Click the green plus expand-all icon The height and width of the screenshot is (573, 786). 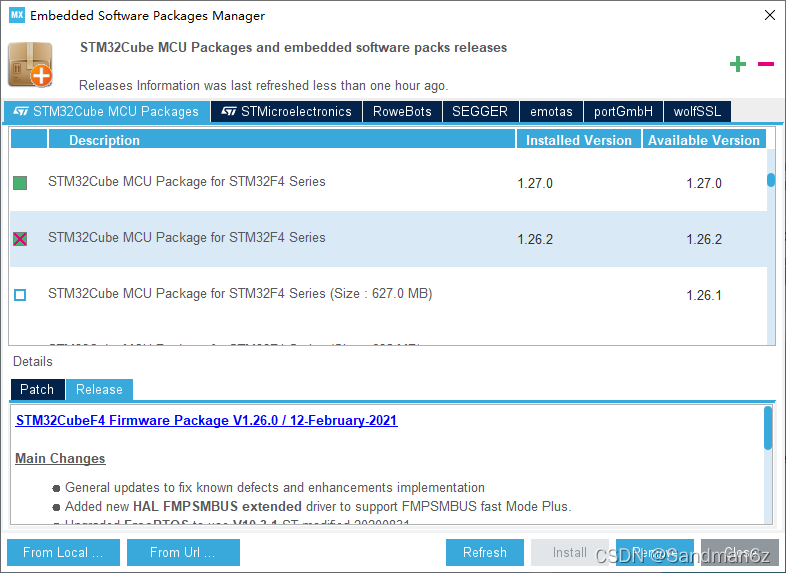737,64
